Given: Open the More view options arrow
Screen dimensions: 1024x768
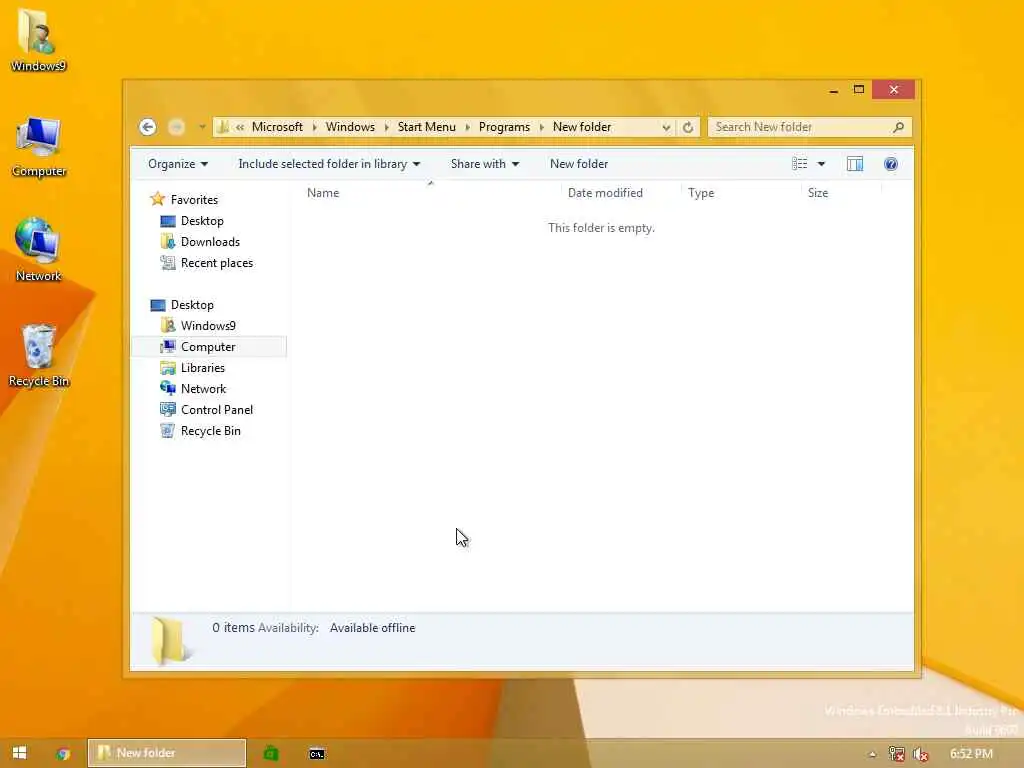Looking at the screenshot, I should click(x=821, y=164).
